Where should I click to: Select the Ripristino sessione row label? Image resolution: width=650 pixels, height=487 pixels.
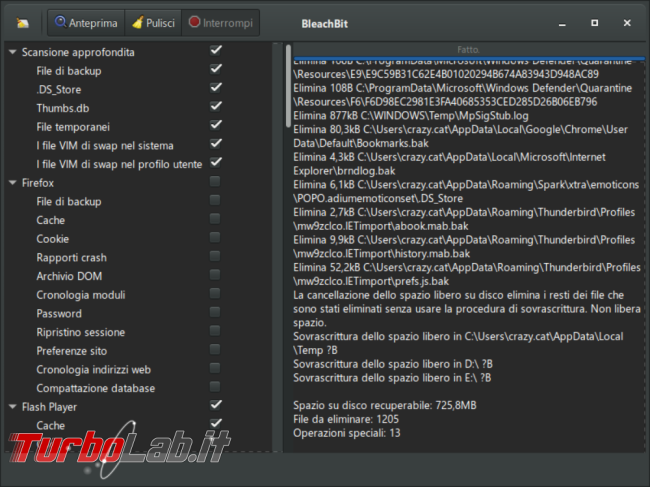[80, 332]
